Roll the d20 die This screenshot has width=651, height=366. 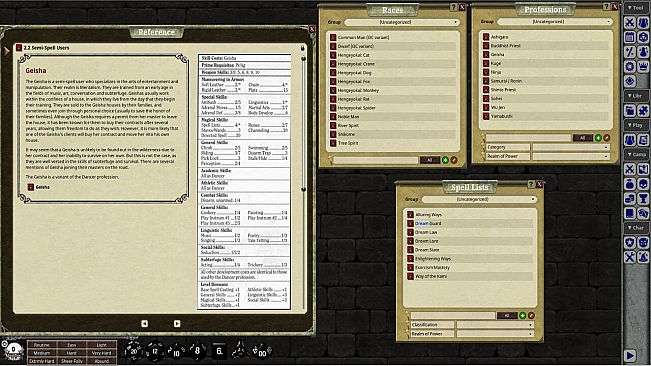133,351
